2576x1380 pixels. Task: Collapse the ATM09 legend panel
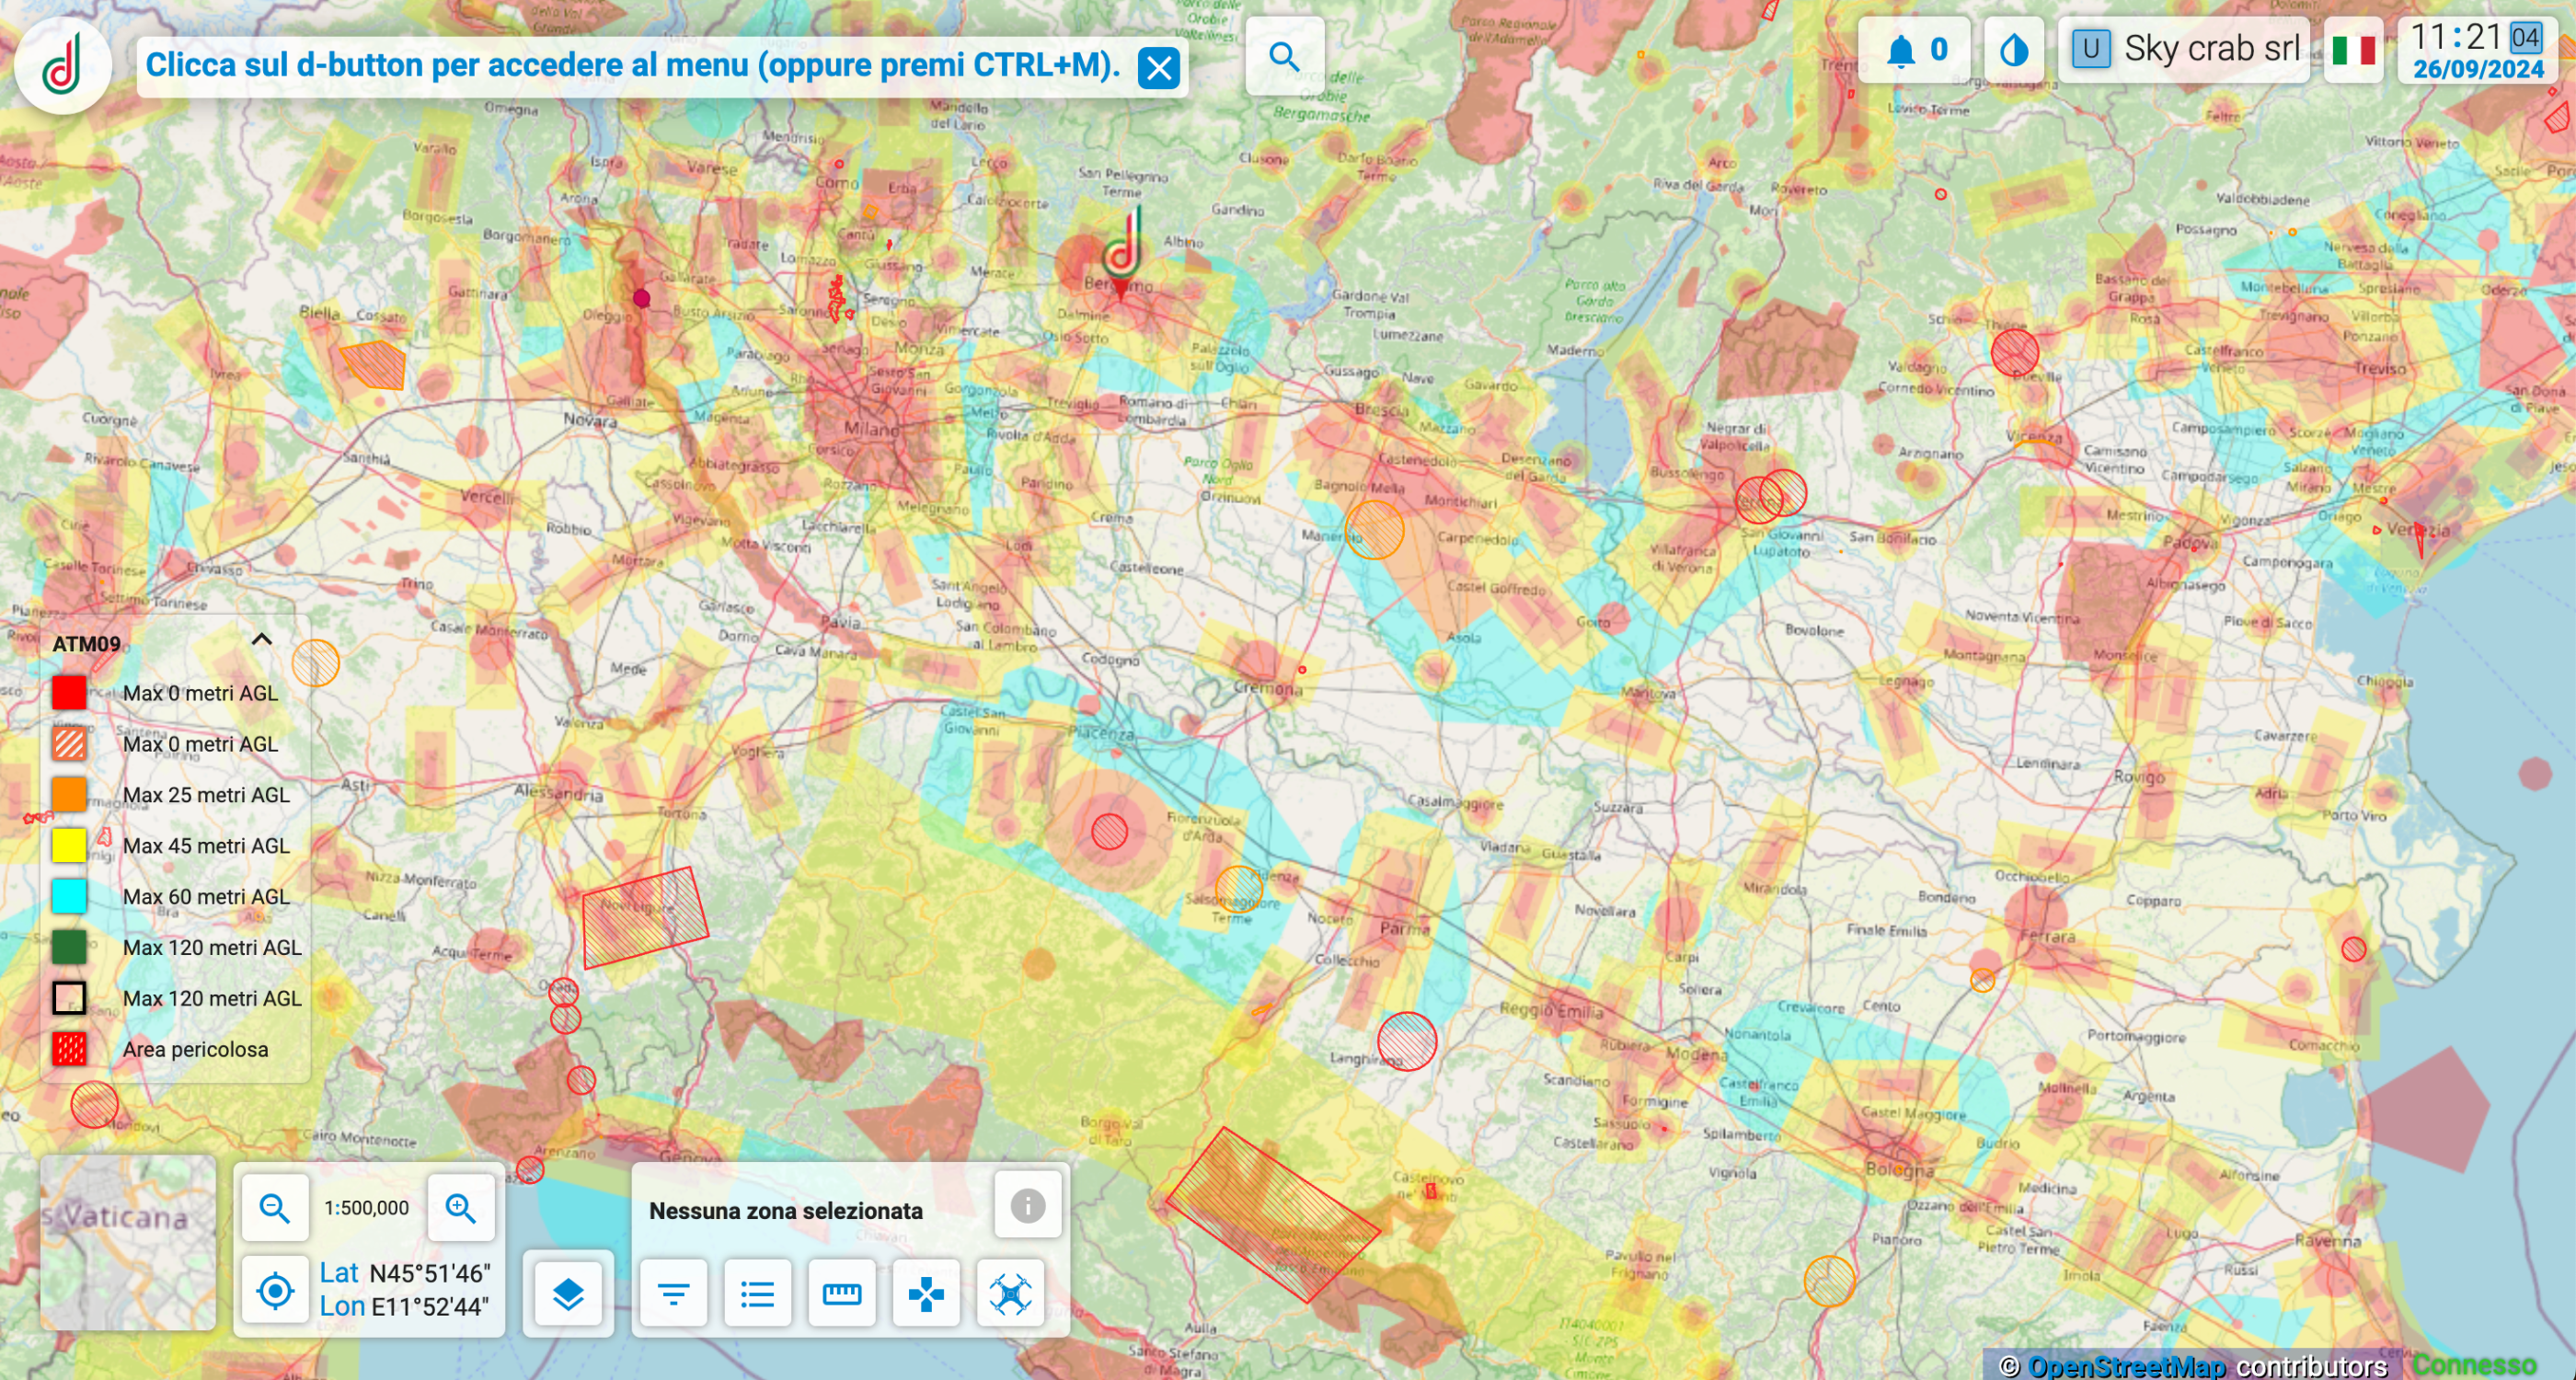click(x=261, y=640)
